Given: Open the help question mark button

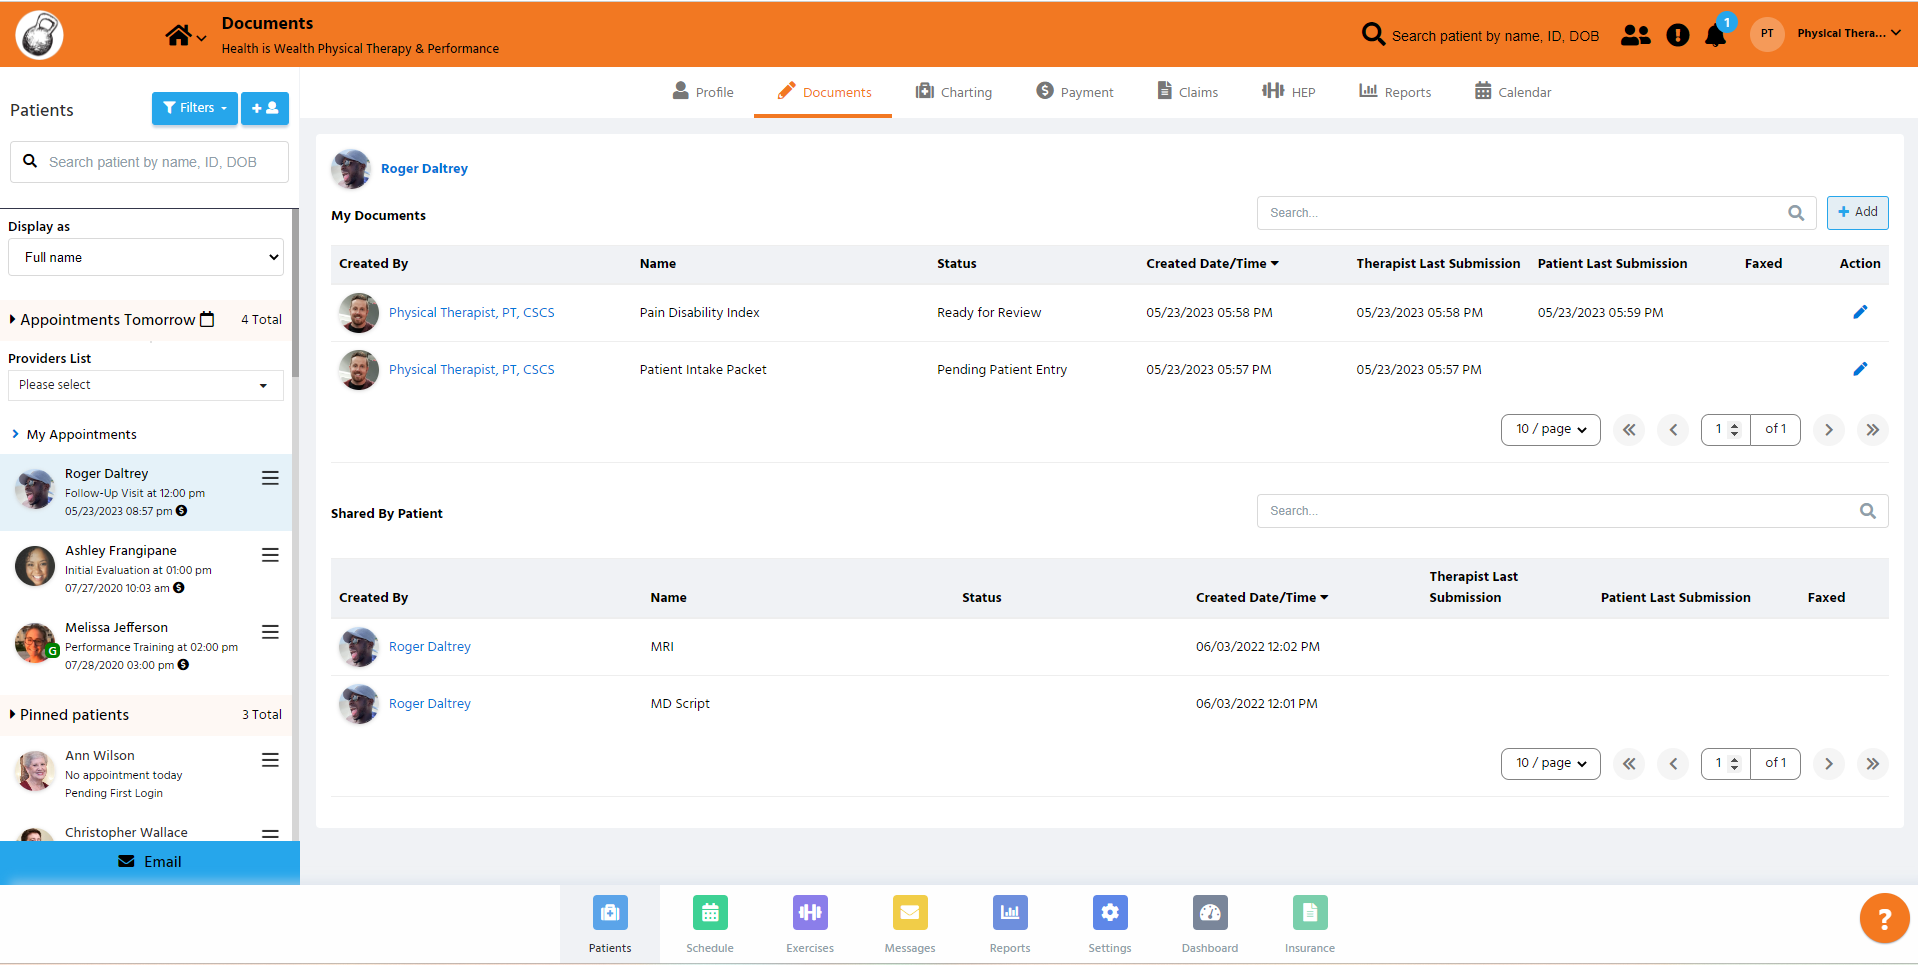Looking at the screenshot, I should click(1884, 918).
